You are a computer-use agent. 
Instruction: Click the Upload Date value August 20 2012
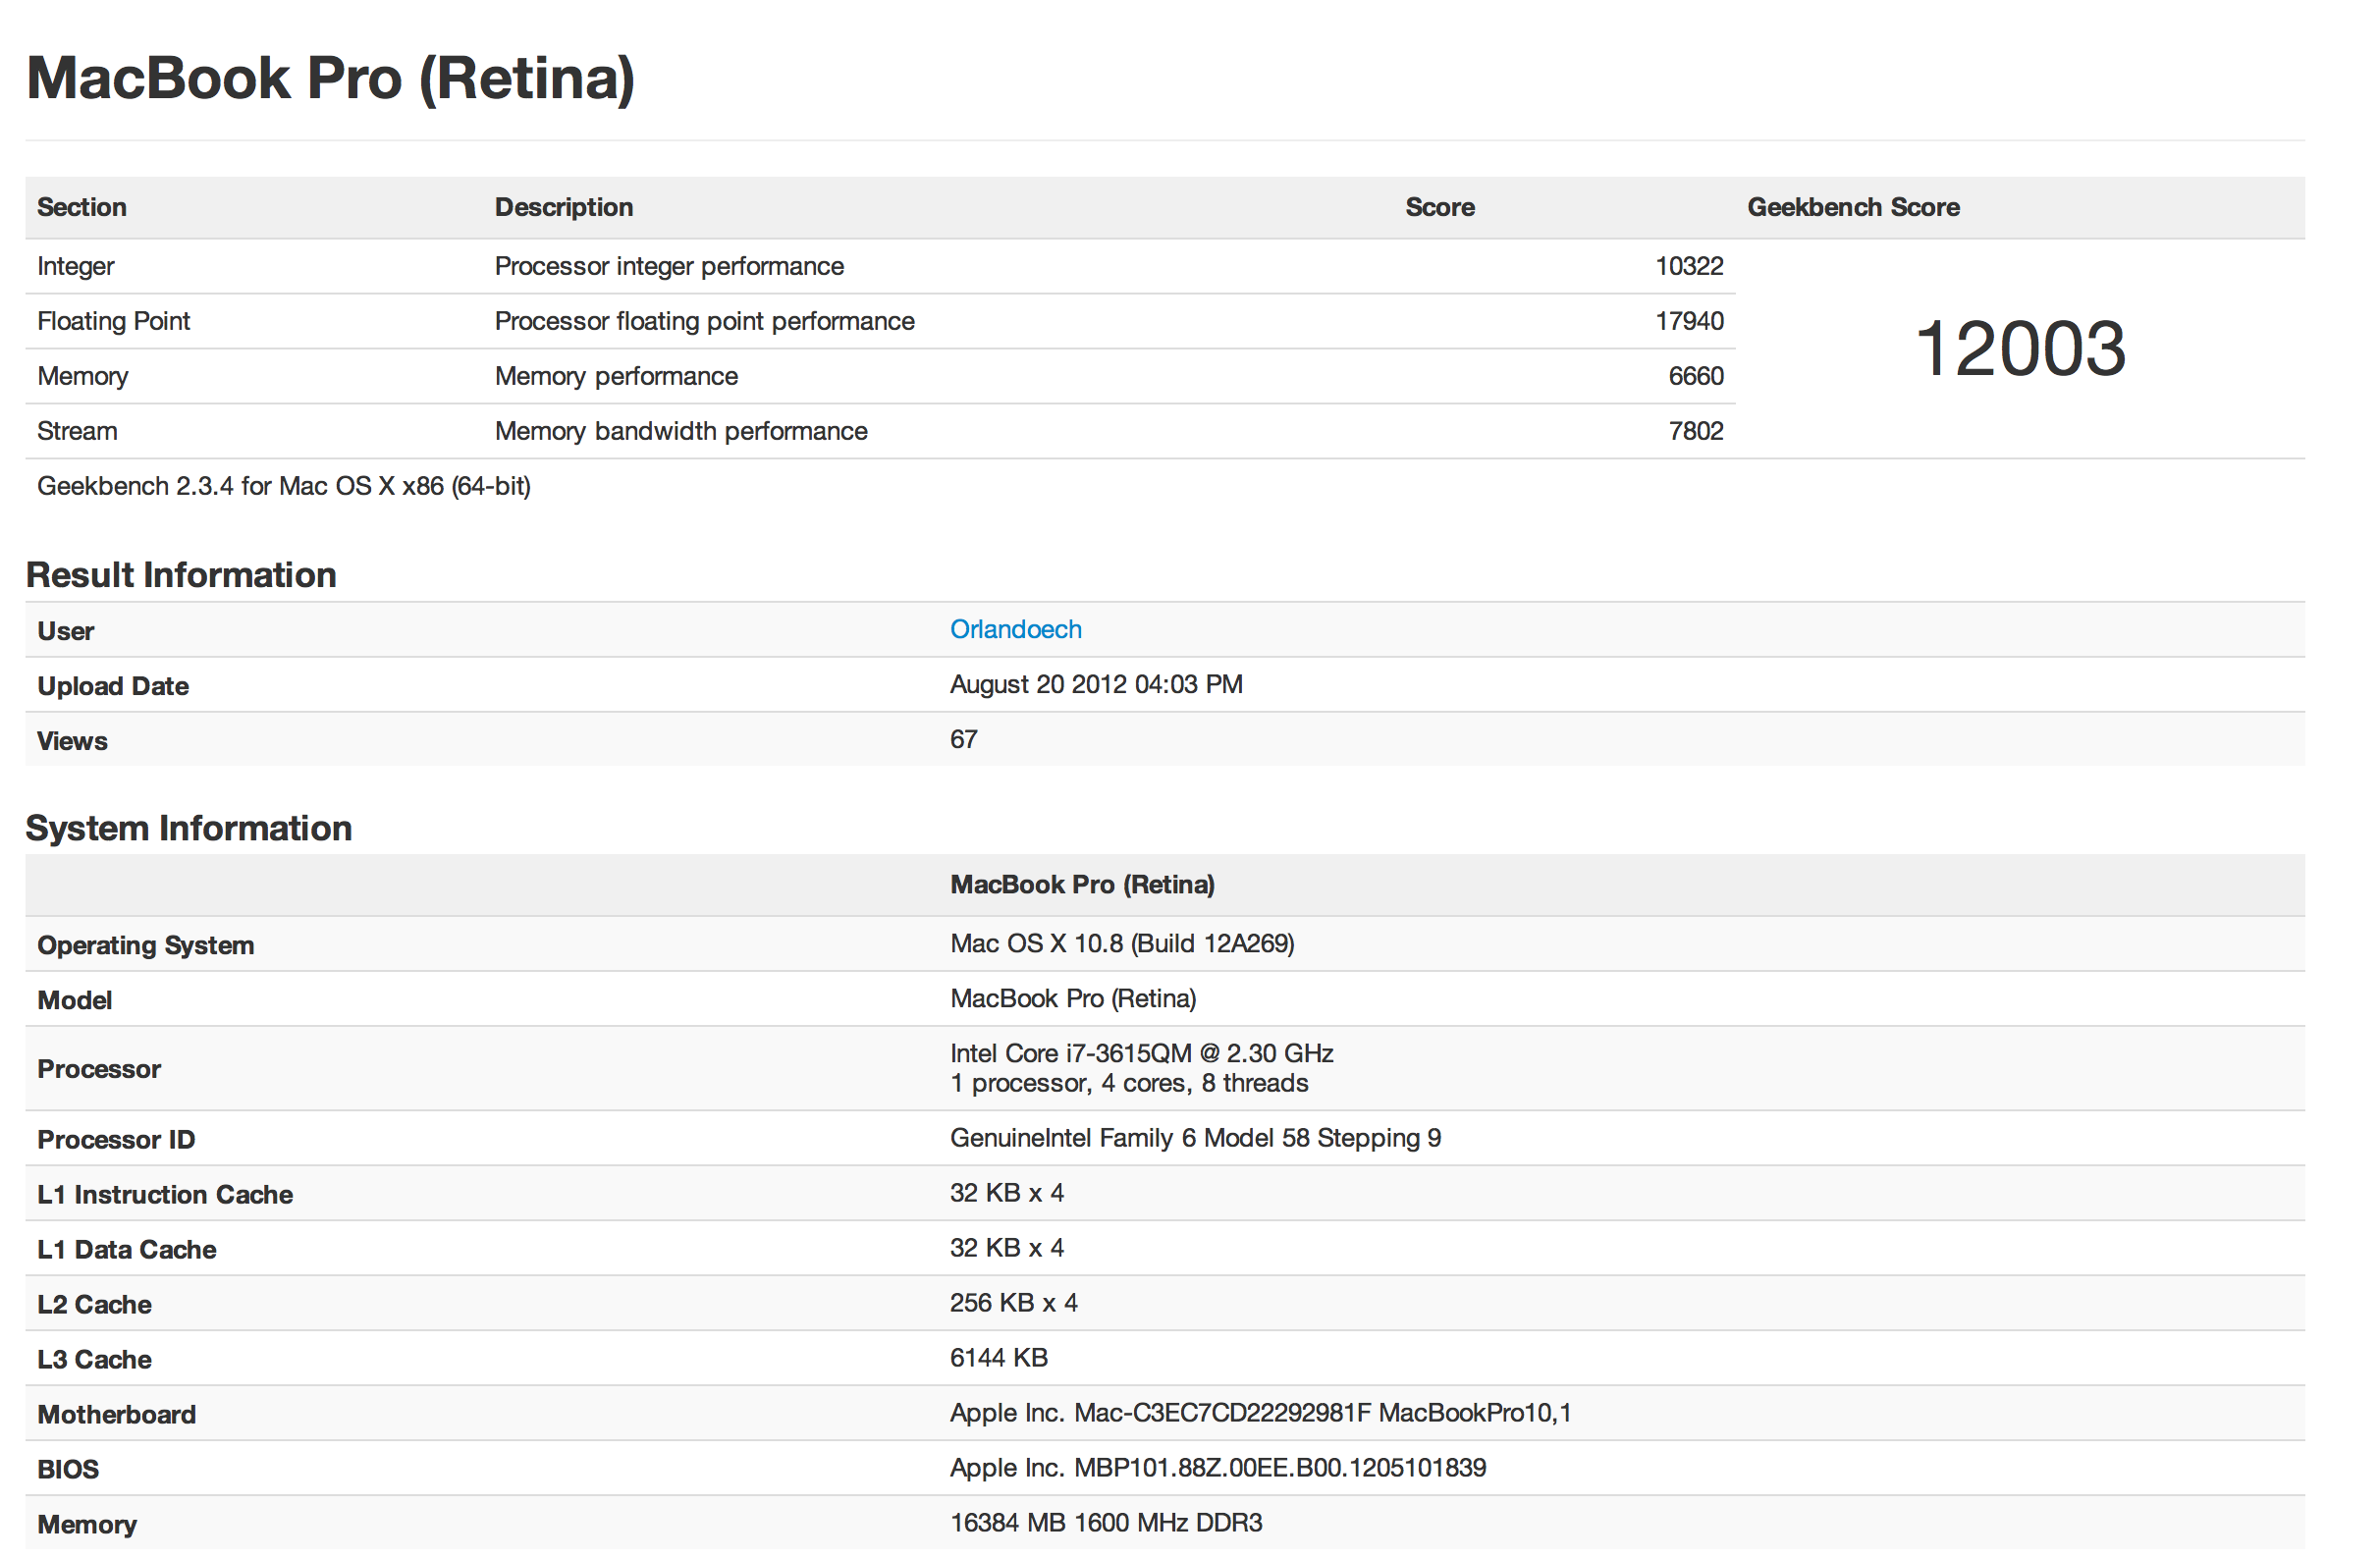pos(1096,684)
